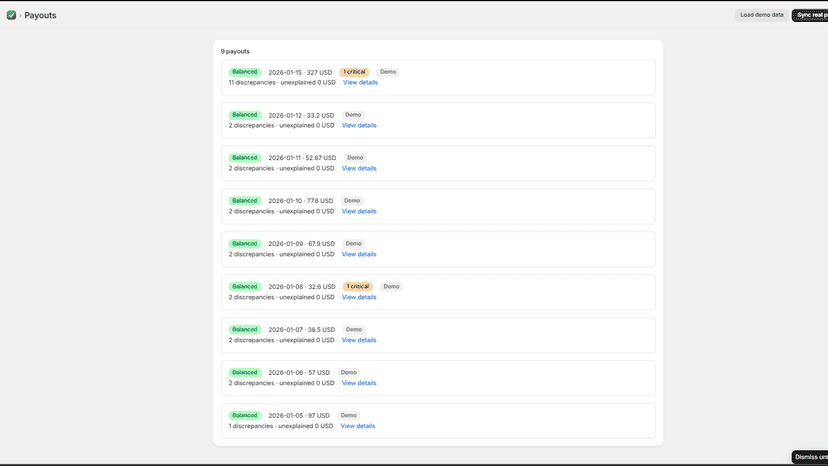Click the '9 payouts' count label

(x=235, y=51)
